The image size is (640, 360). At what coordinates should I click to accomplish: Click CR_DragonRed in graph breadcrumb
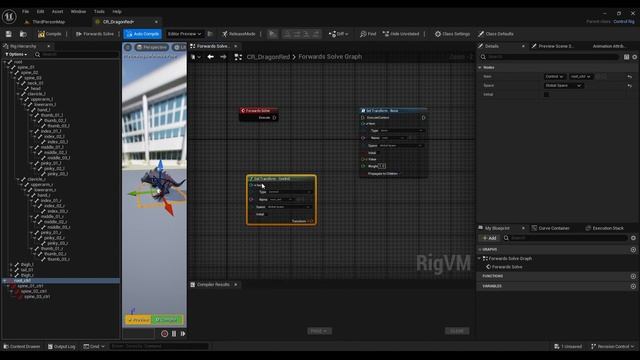click(268, 57)
